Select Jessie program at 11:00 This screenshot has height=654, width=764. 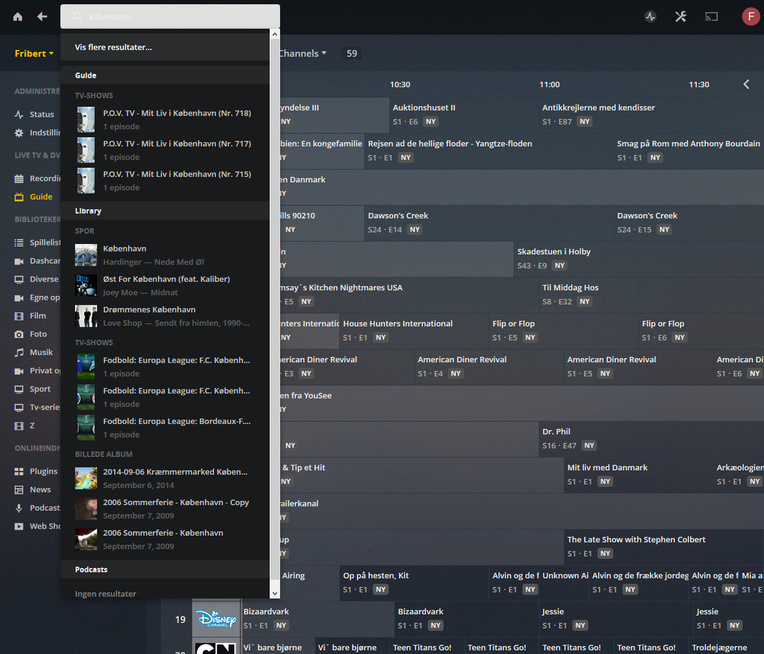click(616, 619)
